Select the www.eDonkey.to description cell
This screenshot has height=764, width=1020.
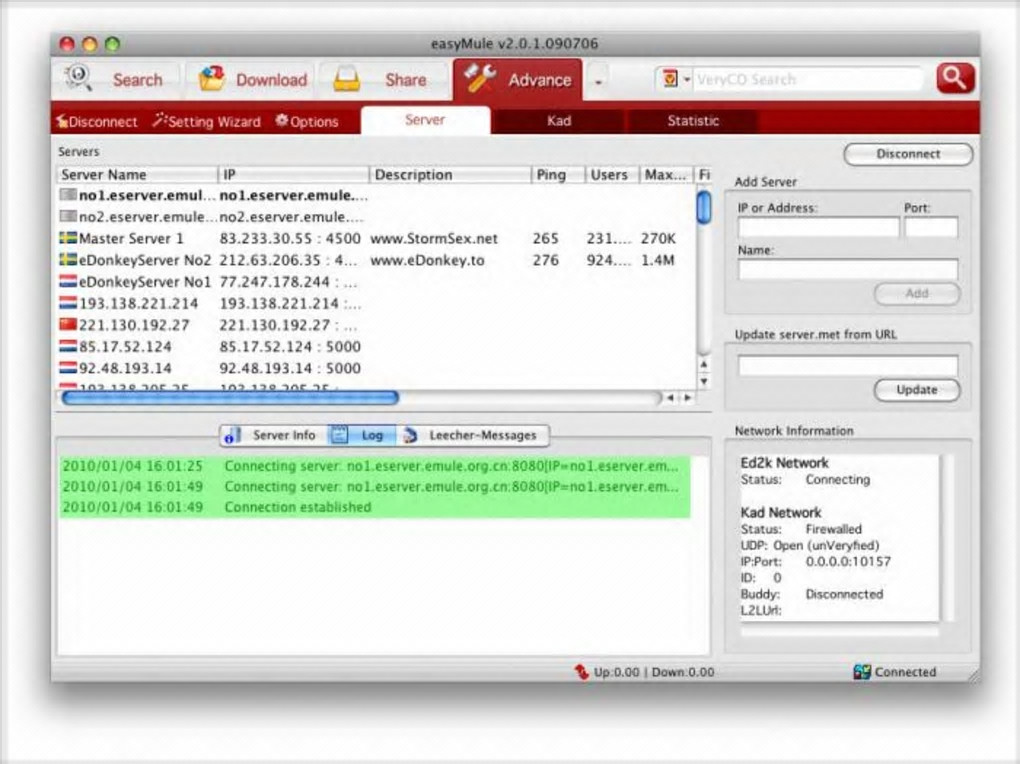click(x=427, y=260)
